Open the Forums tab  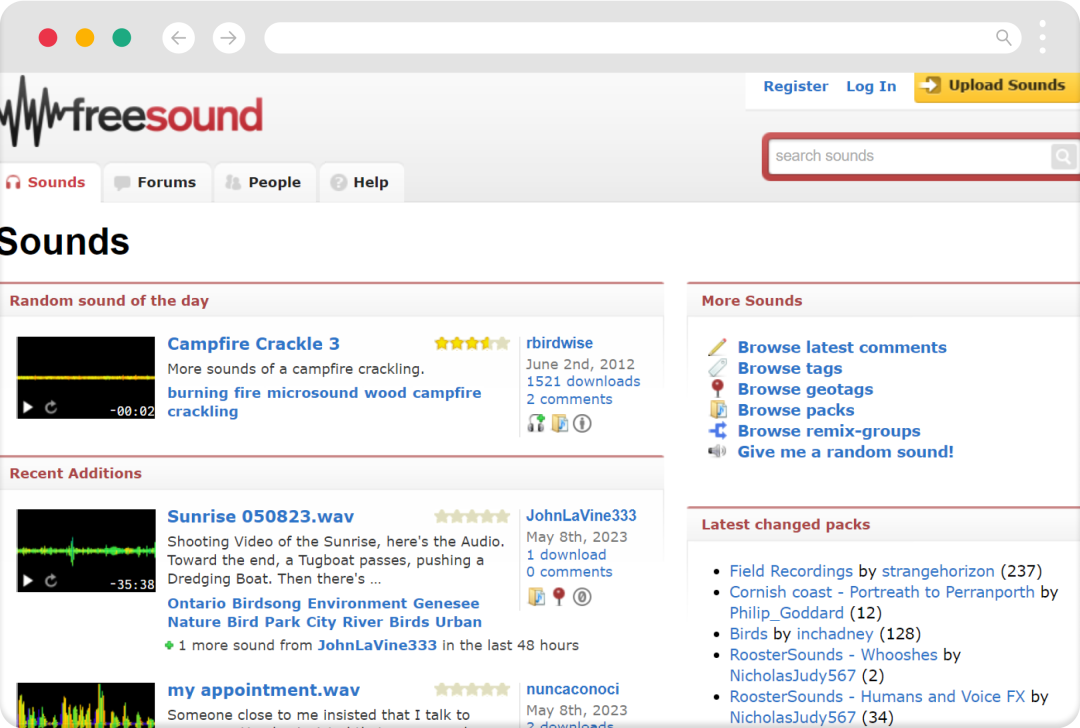pyautogui.click(x=157, y=183)
